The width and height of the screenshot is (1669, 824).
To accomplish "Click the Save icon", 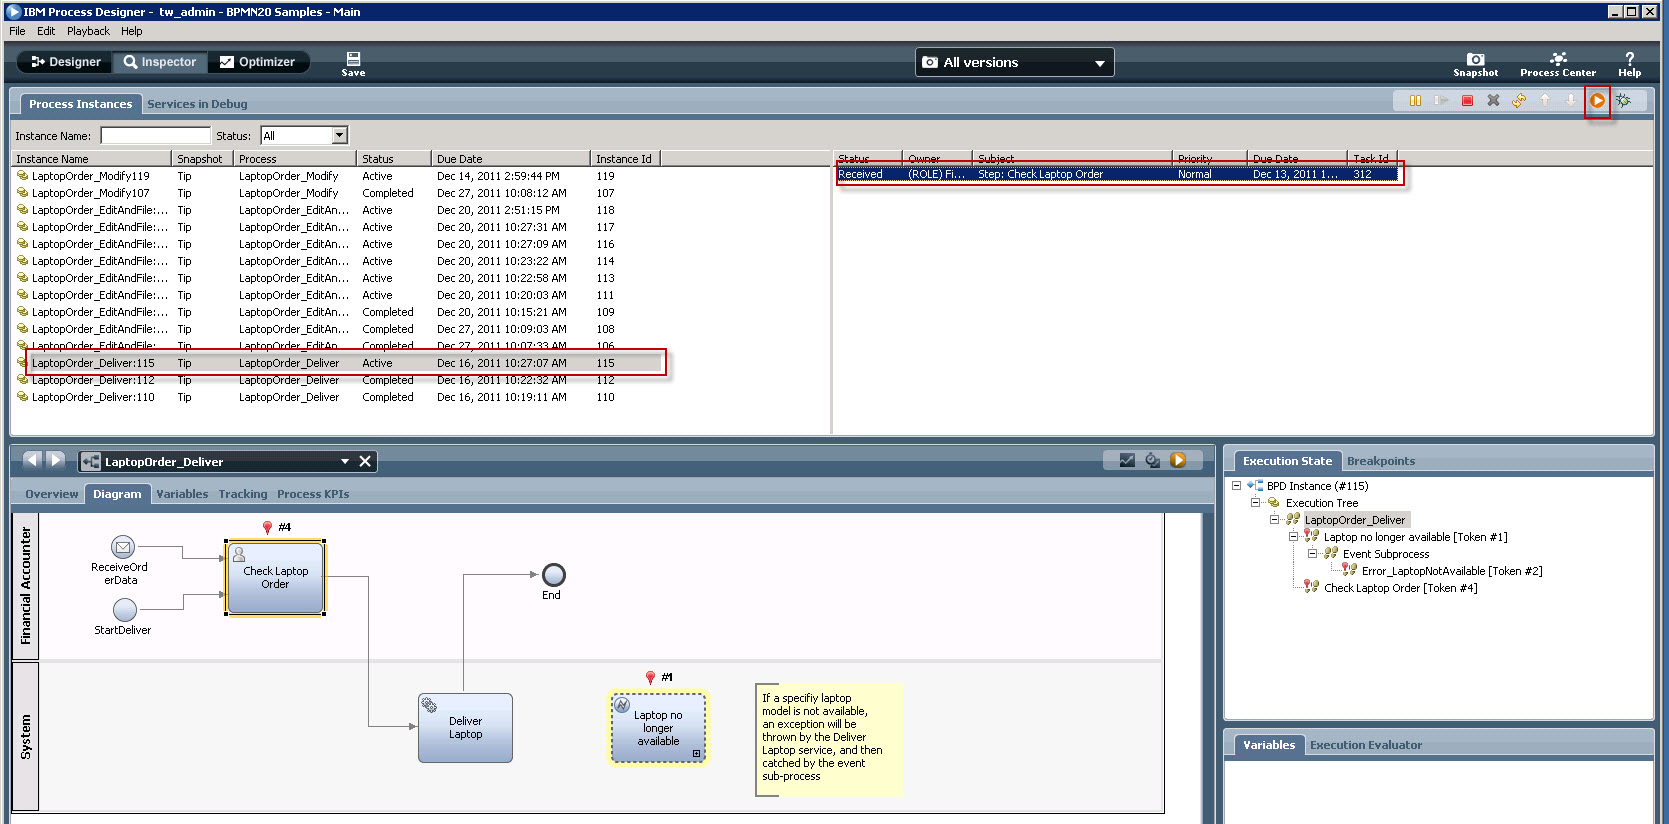I will pos(353,64).
